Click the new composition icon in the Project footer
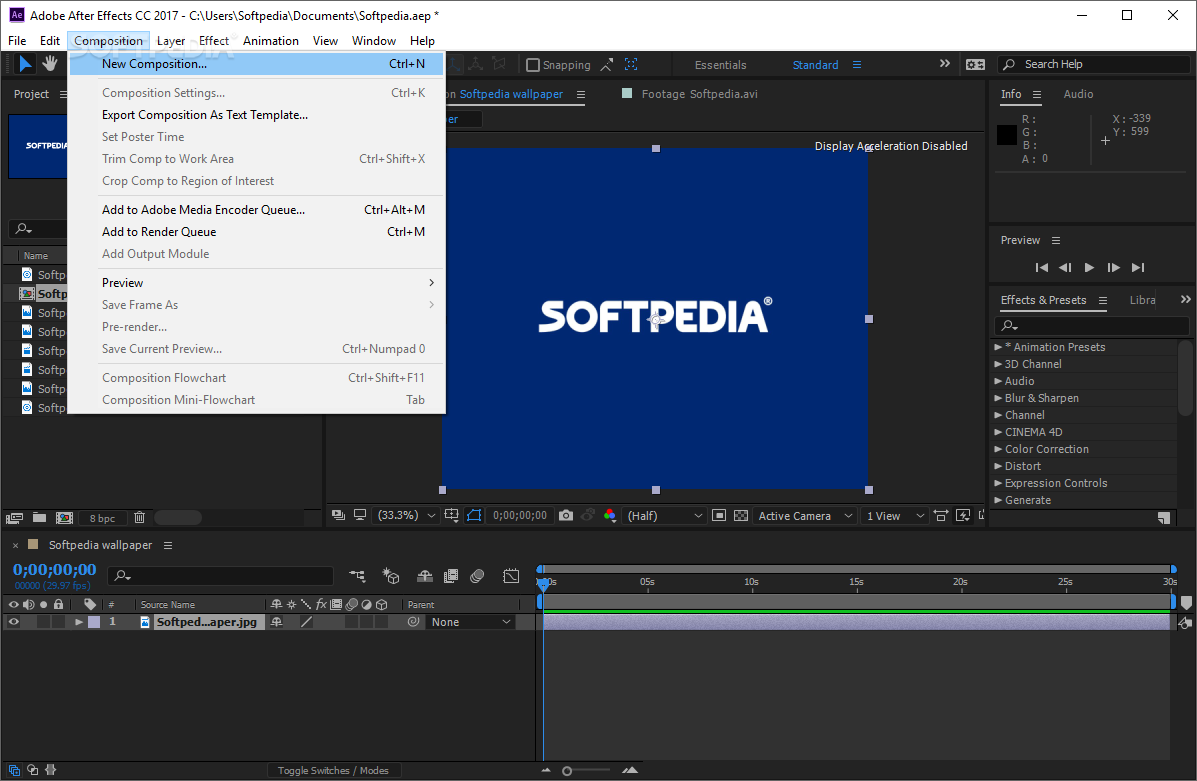Image resolution: width=1197 pixels, height=781 pixels. click(64, 518)
